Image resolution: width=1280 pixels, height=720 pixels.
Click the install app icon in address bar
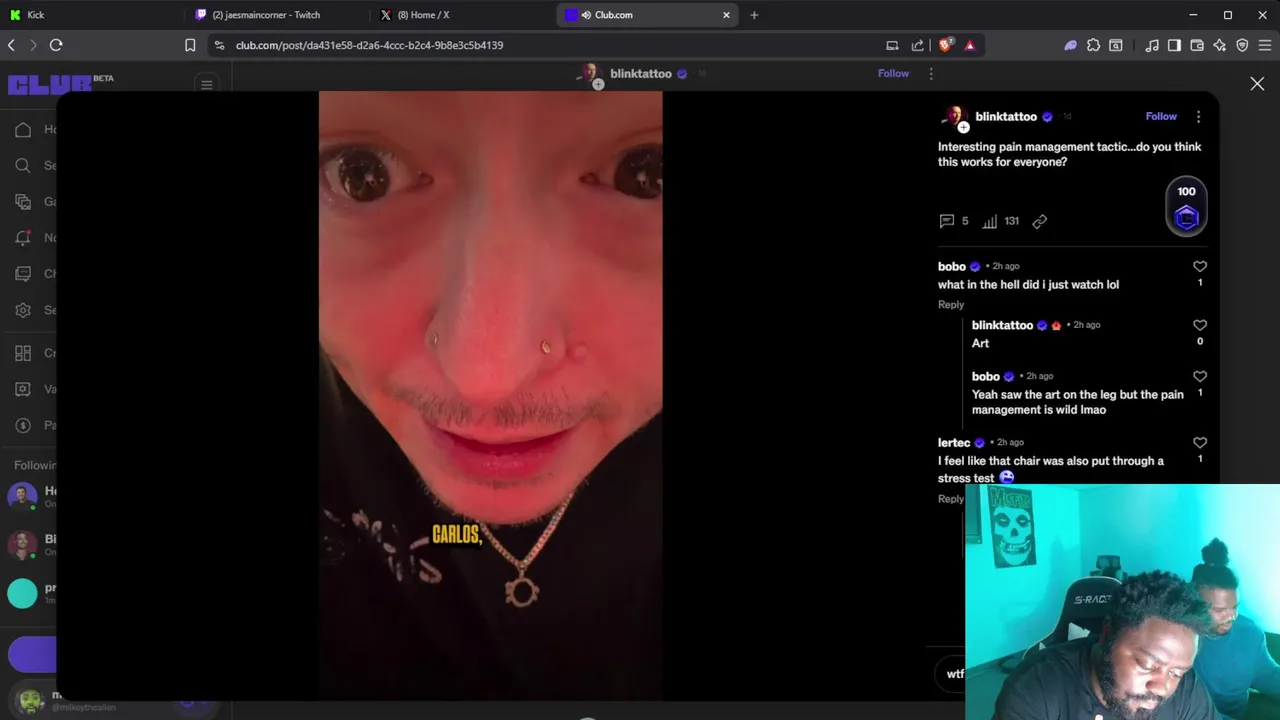point(892,45)
